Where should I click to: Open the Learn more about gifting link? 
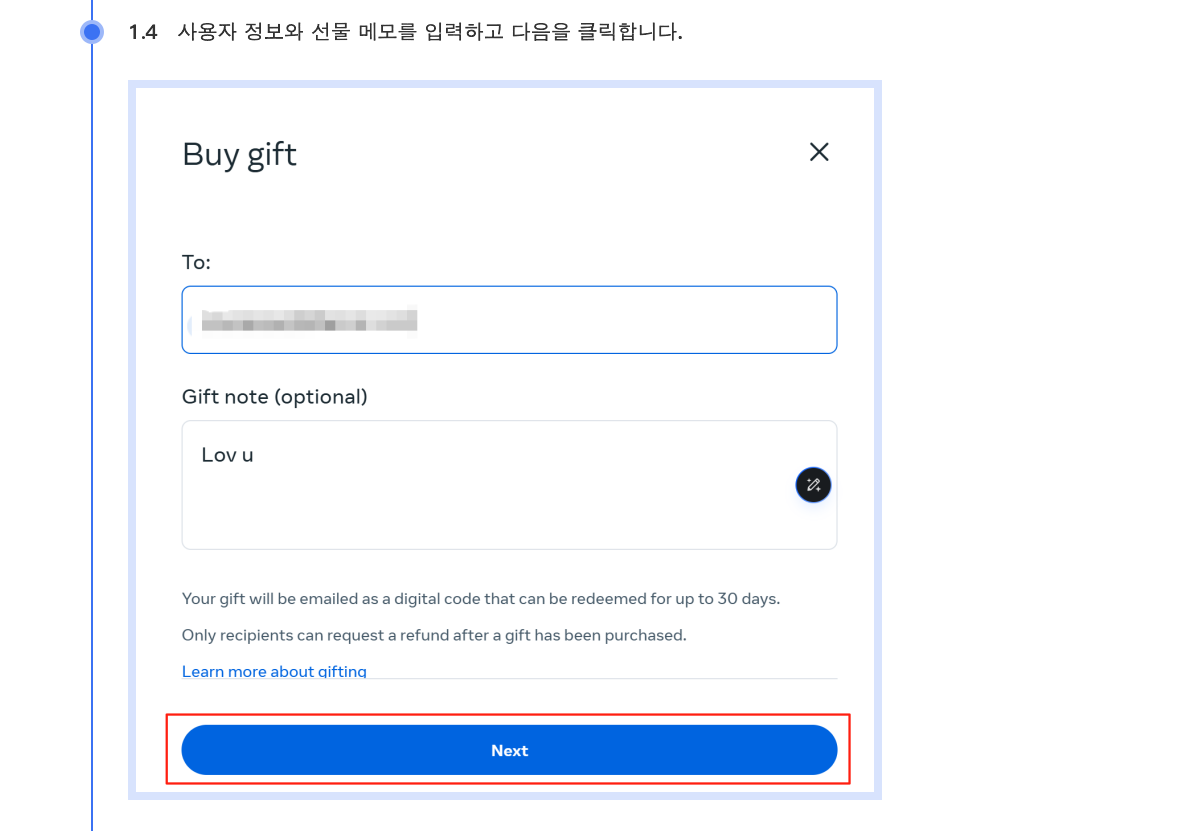tap(274, 671)
